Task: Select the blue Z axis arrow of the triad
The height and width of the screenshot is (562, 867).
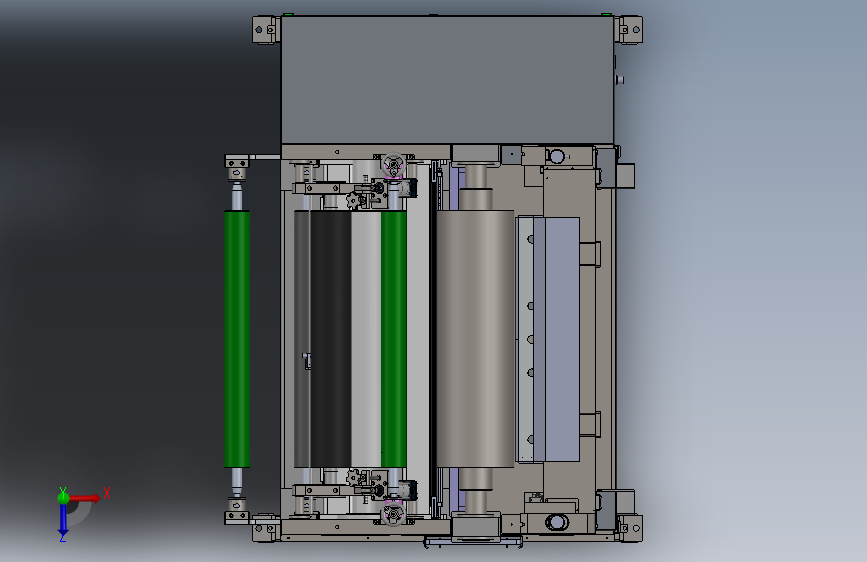Action: coord(63,520)
